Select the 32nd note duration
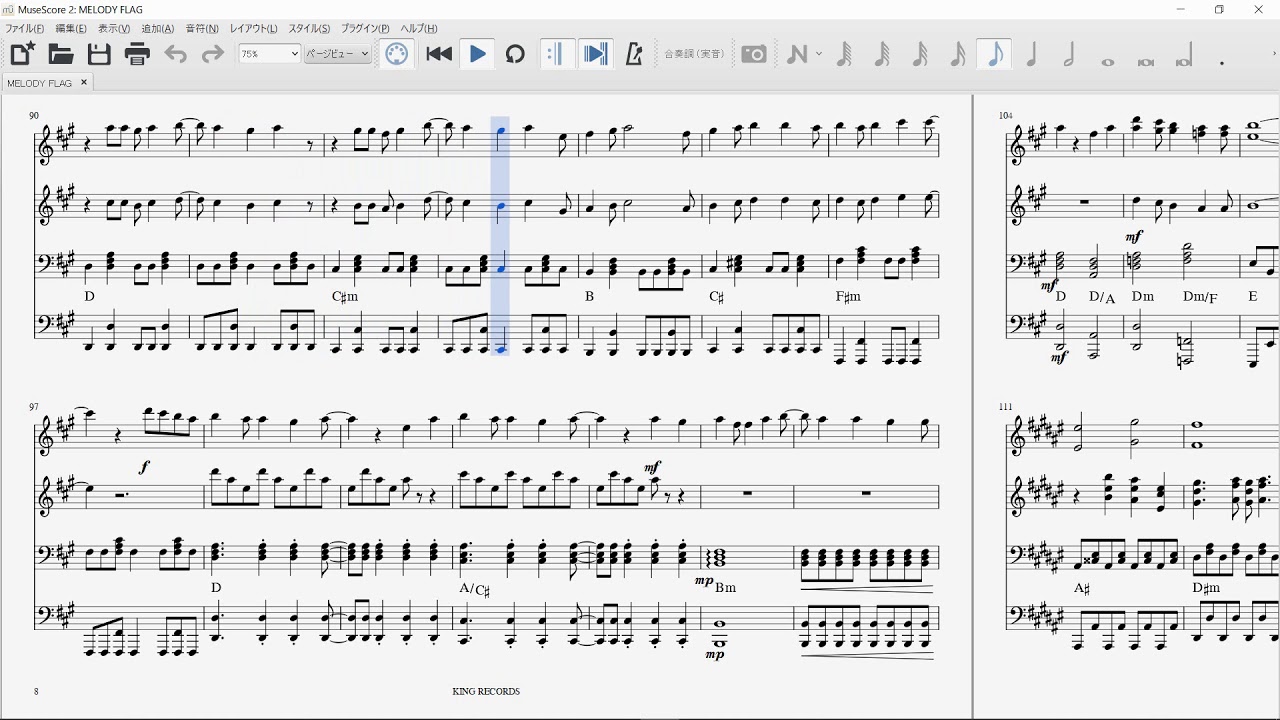This screenshot has height=720, width=1280. click(920, 54)
